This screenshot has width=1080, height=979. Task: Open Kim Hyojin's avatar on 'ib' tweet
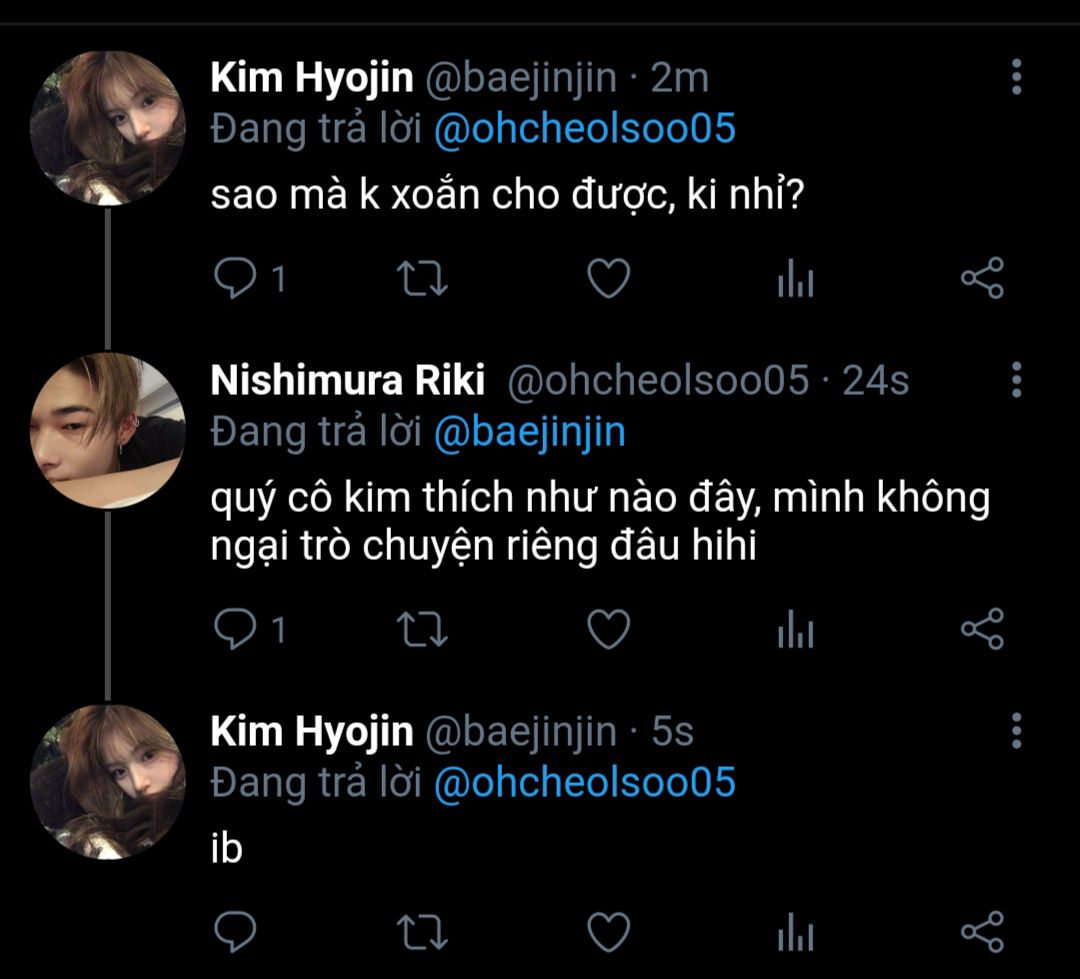[x=107, y=781]
